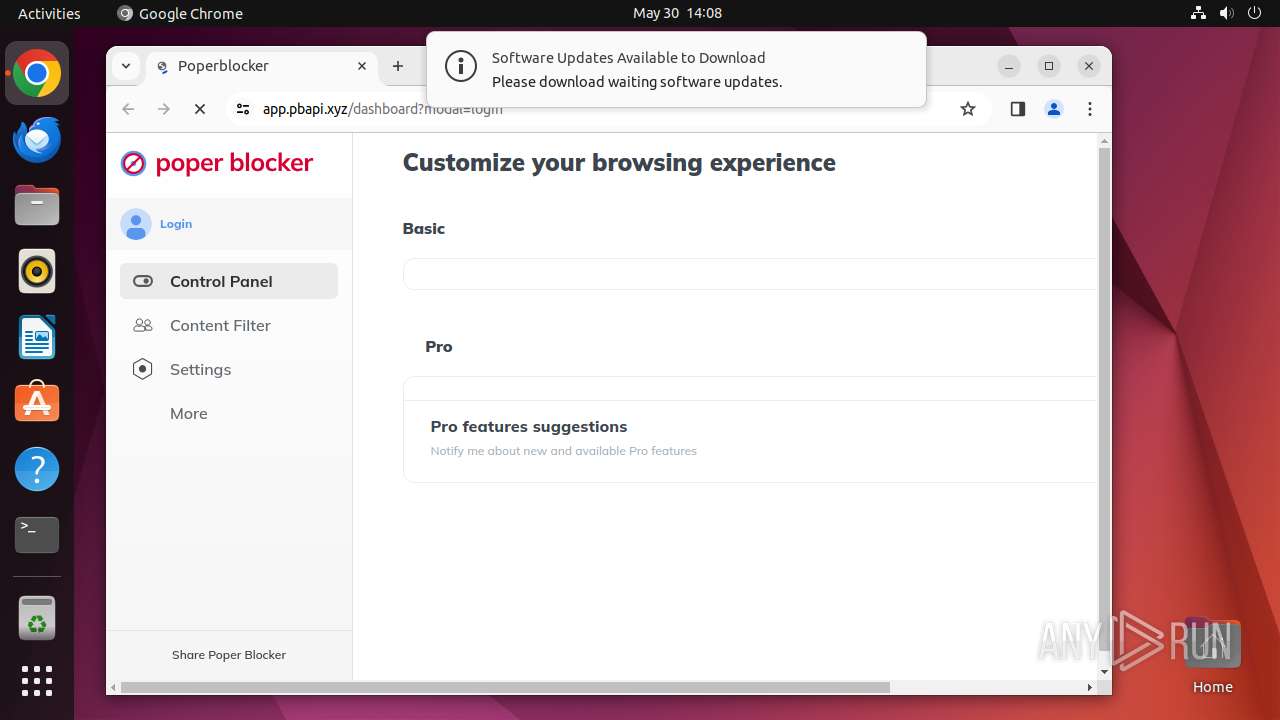
Task: Open Google Chrome from dock
Action: pyautogui.click(x=37, y=73)
